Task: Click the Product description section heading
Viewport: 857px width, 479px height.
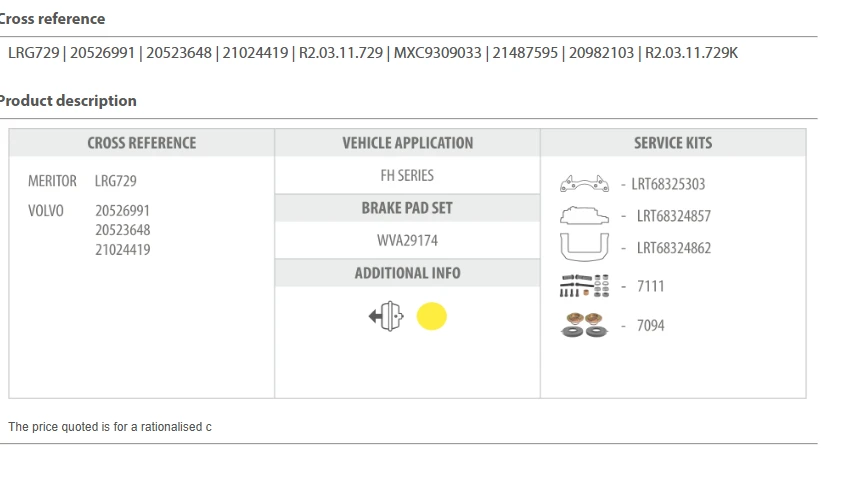Action: pos(68,101)
